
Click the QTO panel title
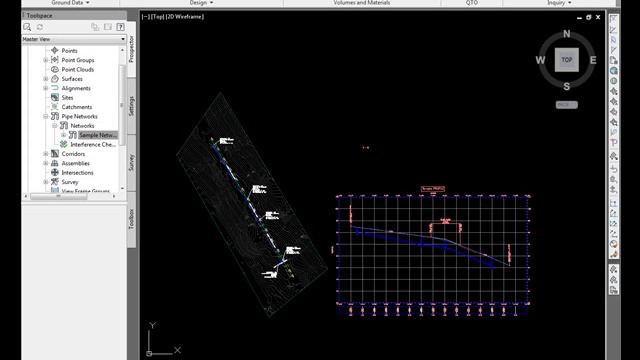[471, 3]
